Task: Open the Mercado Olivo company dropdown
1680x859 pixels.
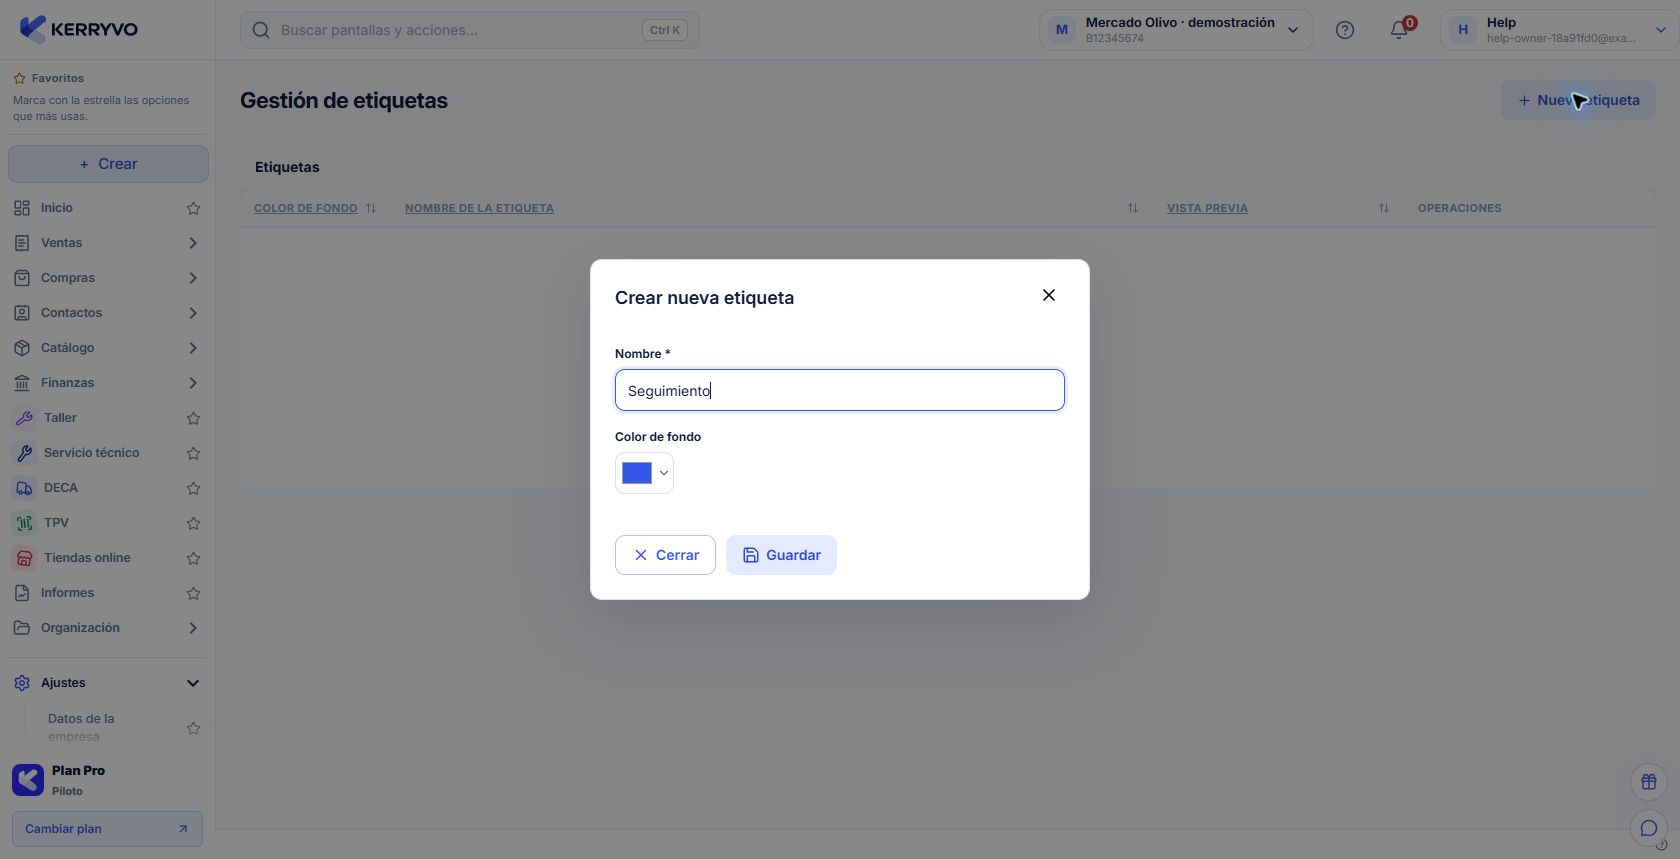Action: point(1176,30)
